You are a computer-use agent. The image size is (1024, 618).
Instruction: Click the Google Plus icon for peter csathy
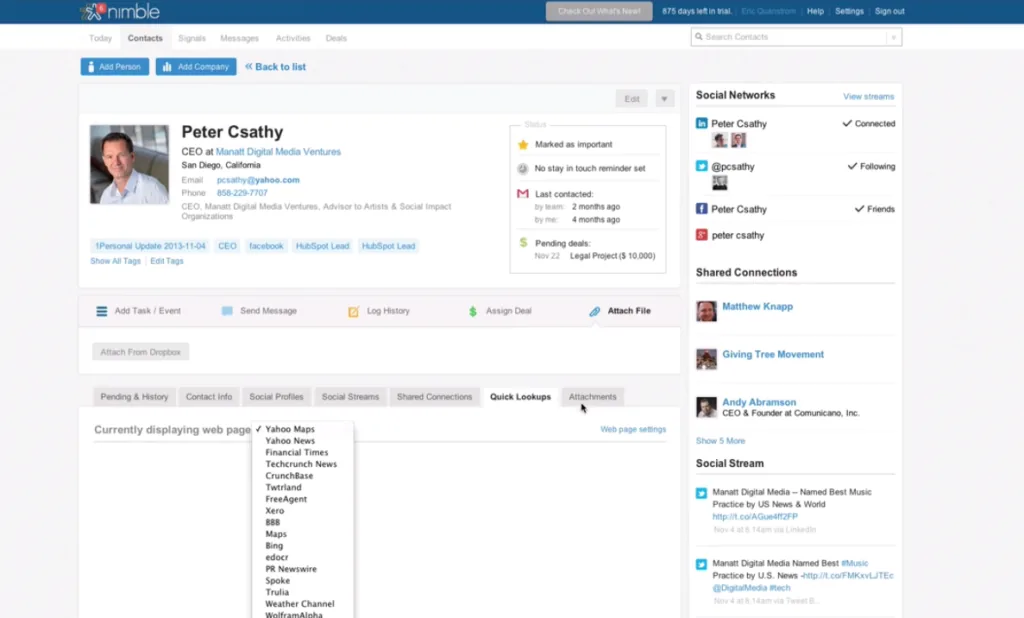click(701, 235)
